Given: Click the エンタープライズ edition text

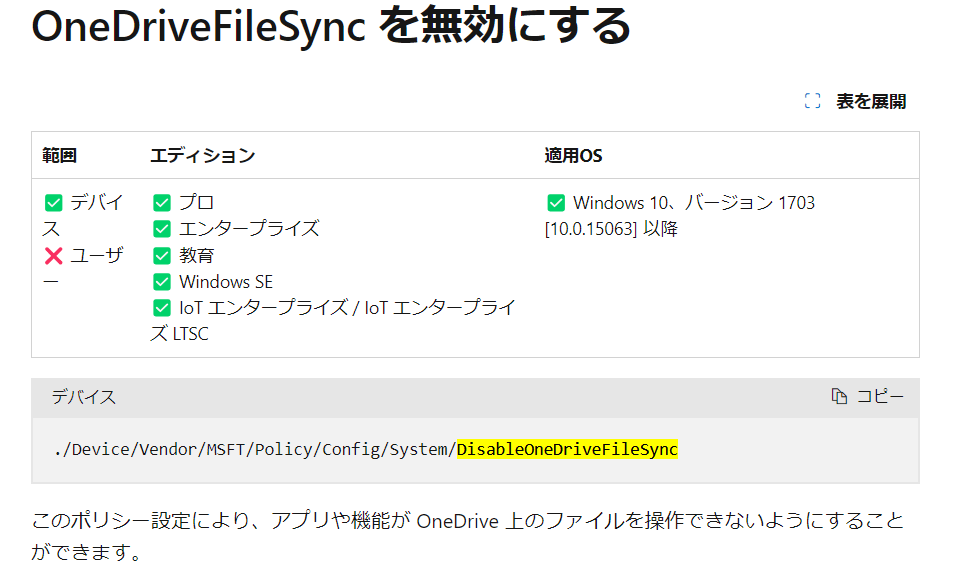Looking at the screenshot, I should tap(249, 229).
